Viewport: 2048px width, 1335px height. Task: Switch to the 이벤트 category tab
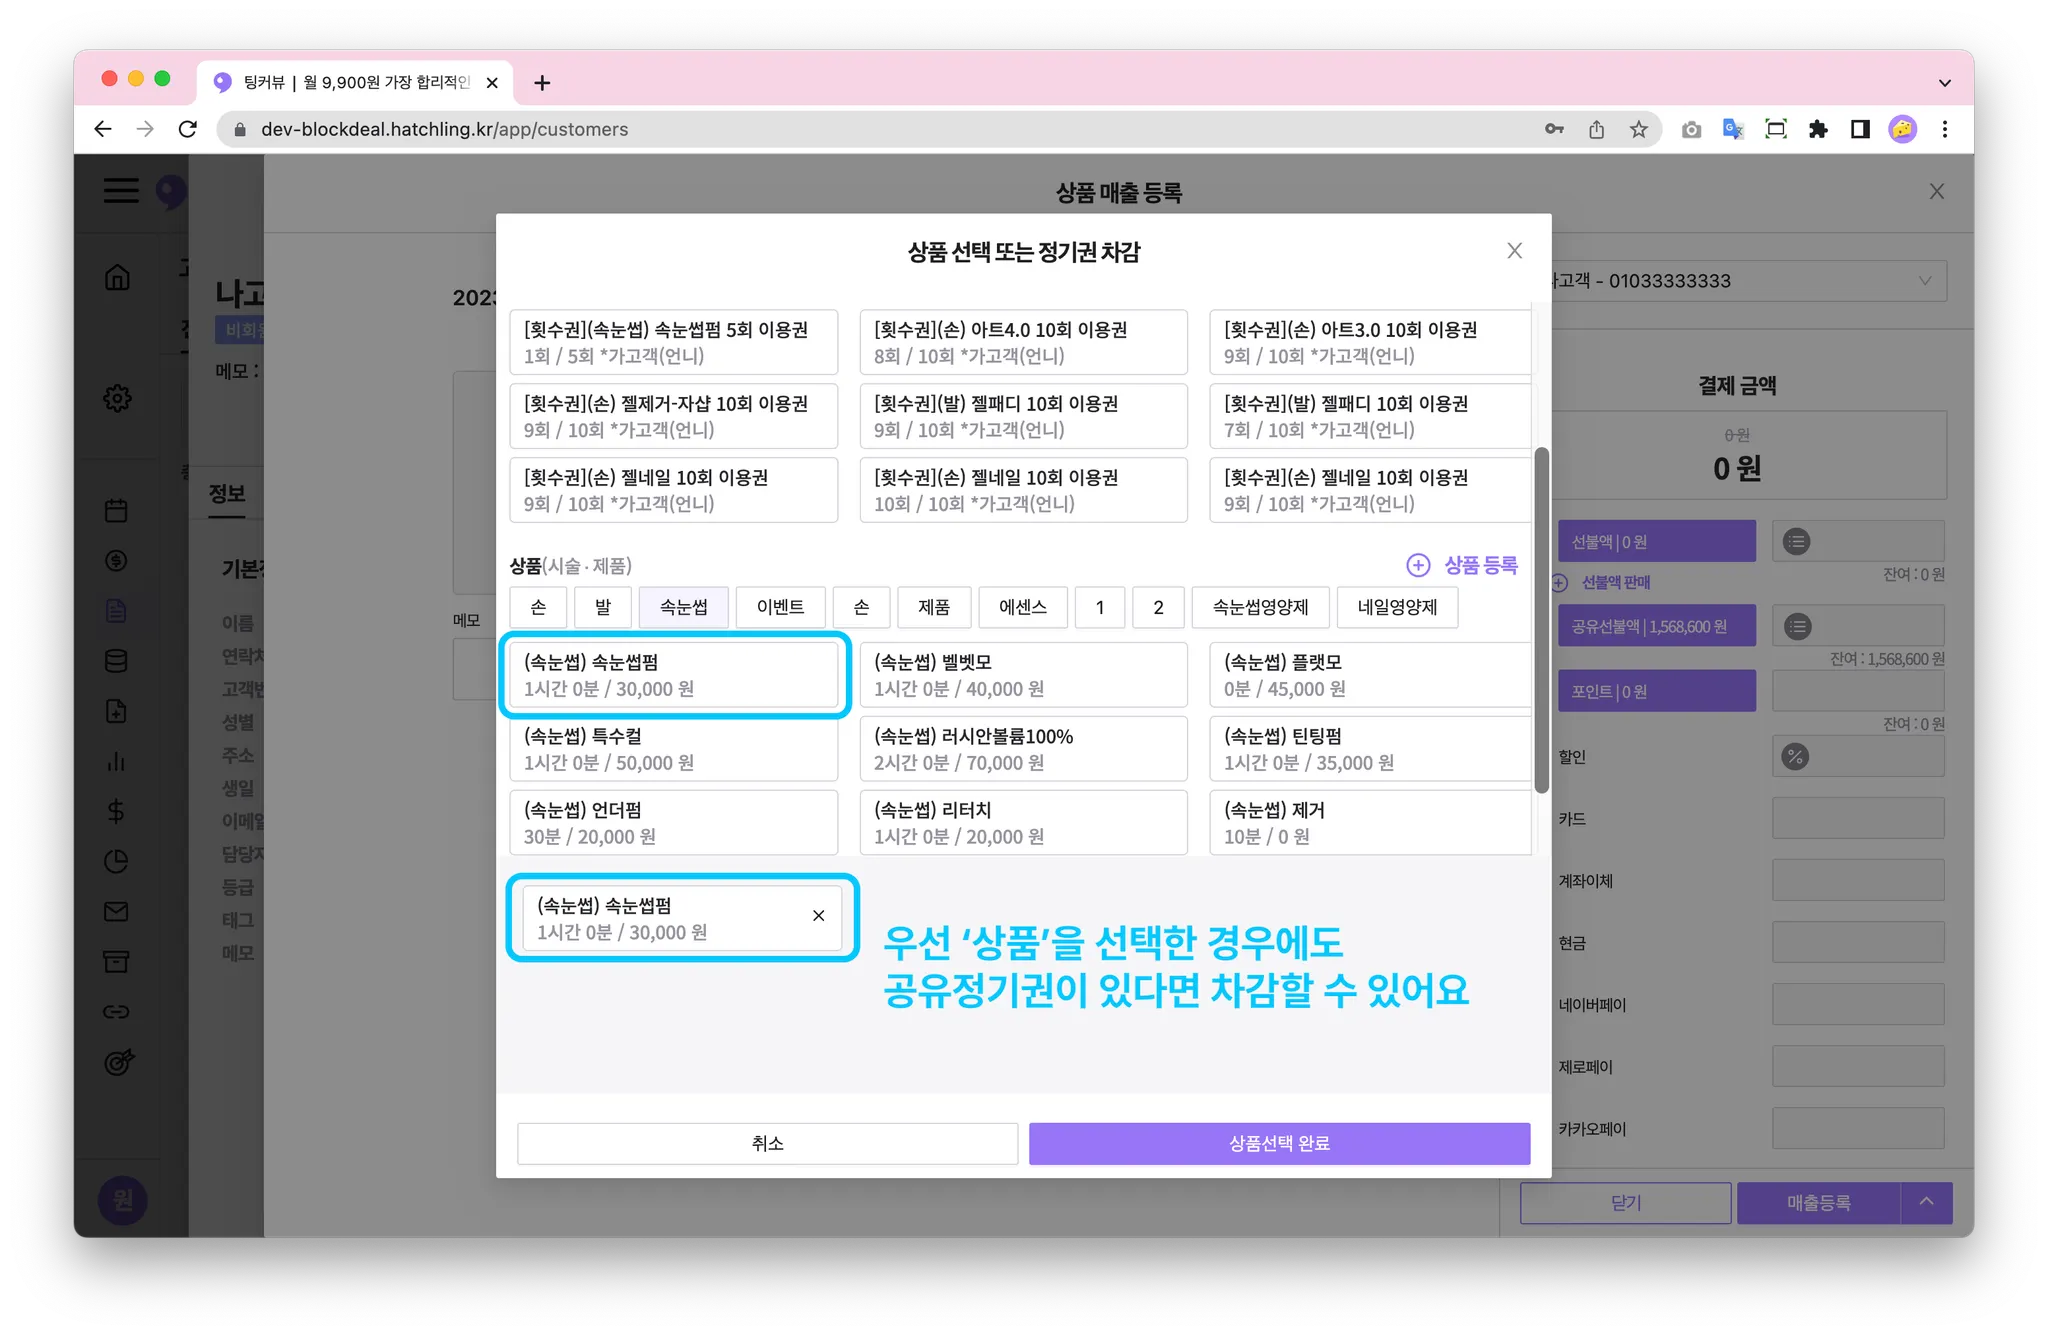(780, 607)
